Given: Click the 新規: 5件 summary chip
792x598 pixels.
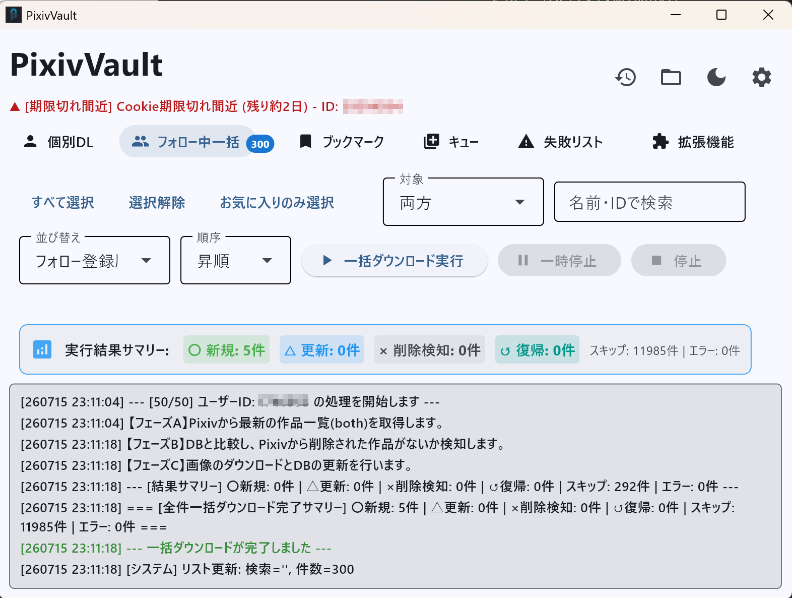Looking at the screenshot, I should click(x=226, y=350).
